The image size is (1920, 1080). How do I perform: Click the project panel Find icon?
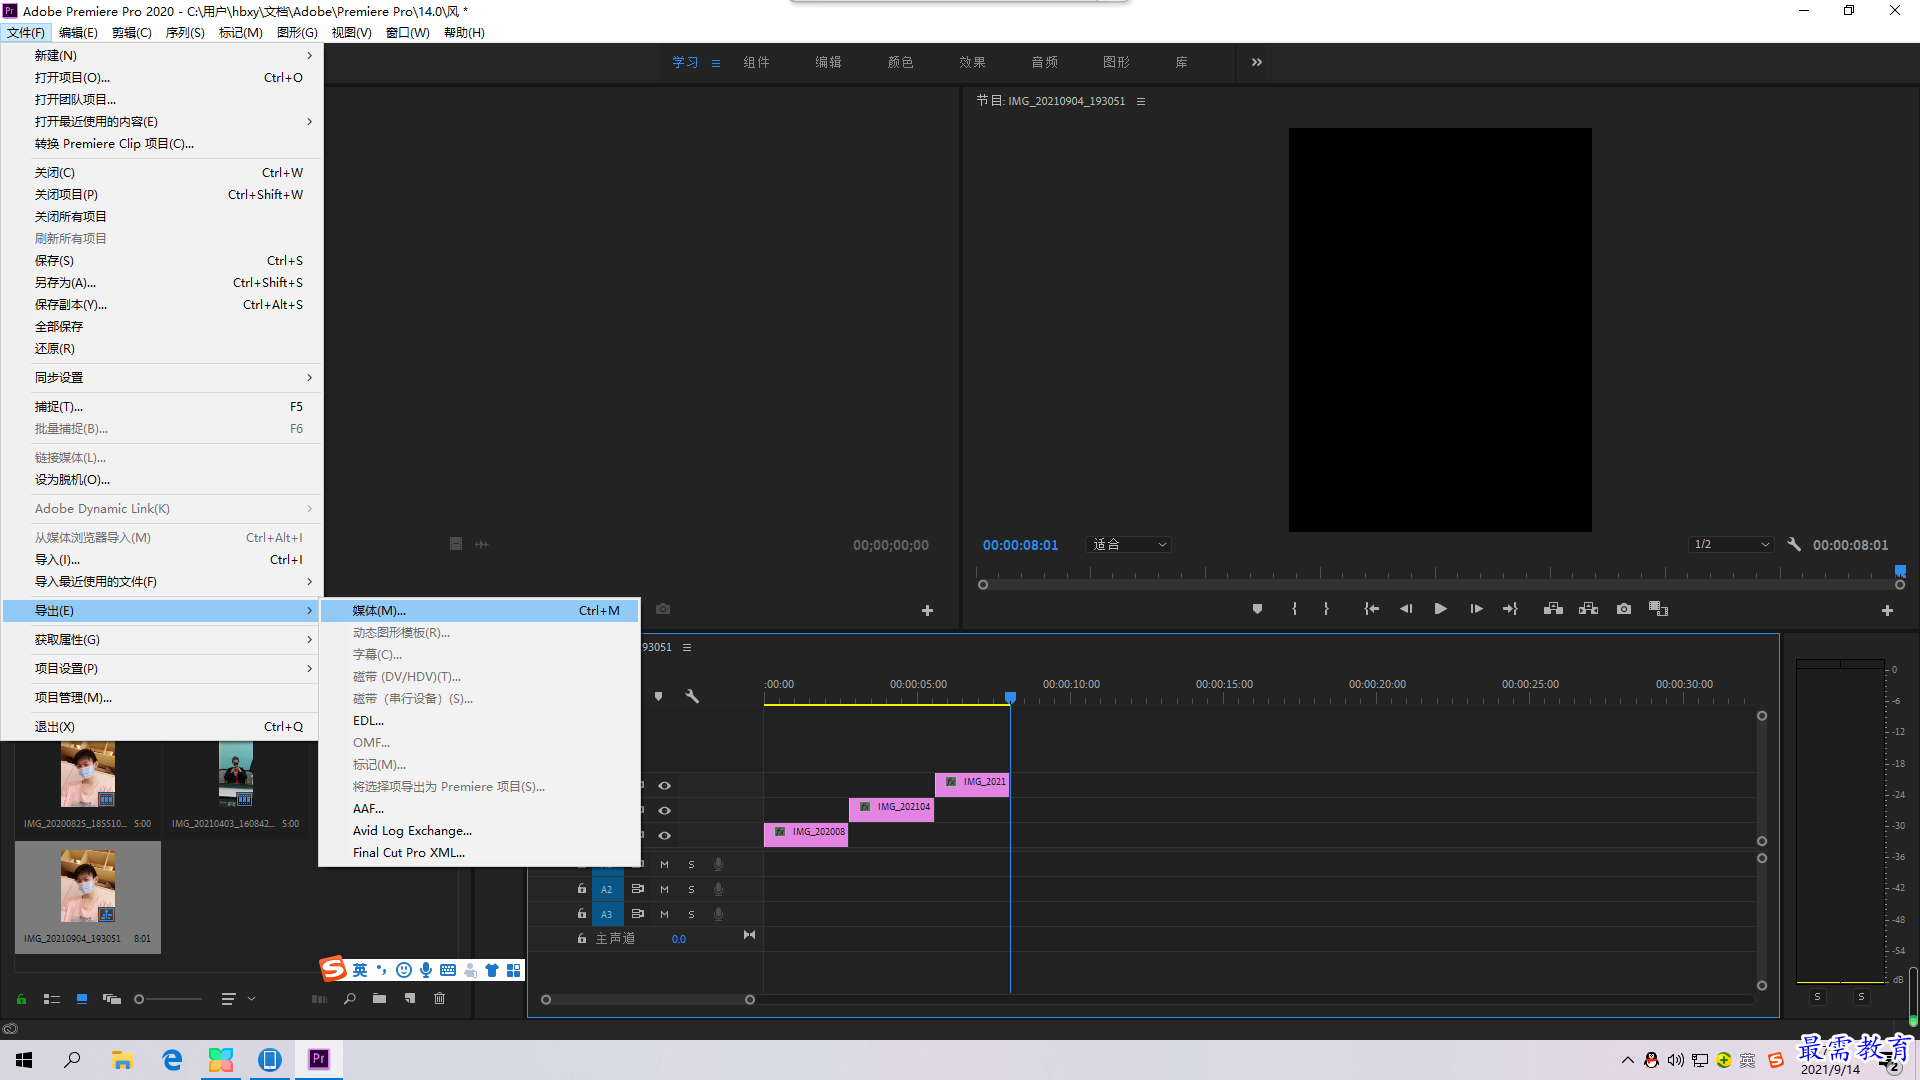(350, 999)
